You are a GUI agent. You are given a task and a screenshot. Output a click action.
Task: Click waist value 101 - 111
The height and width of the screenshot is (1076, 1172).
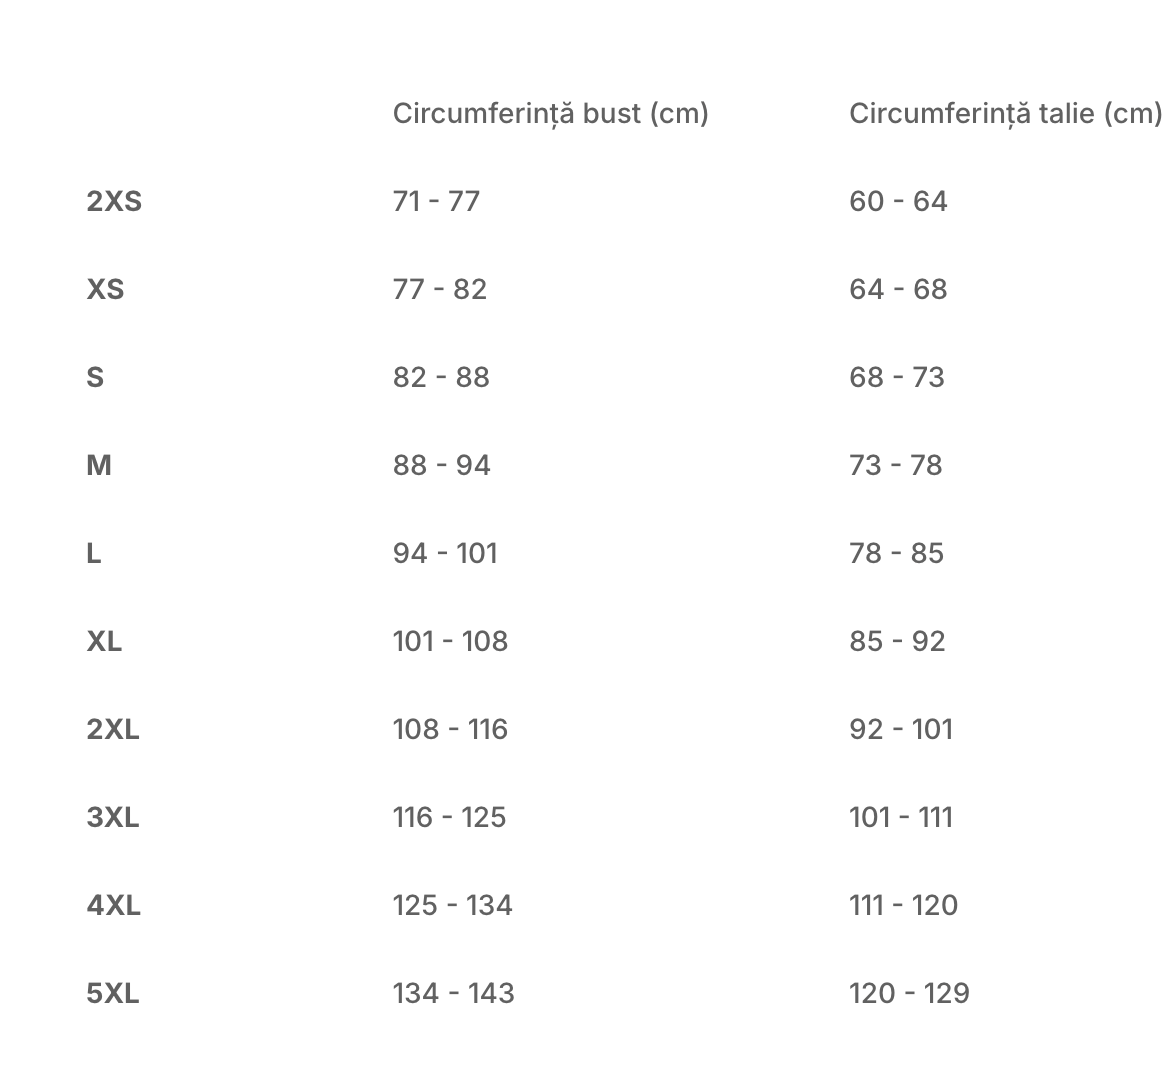[901, 817]
